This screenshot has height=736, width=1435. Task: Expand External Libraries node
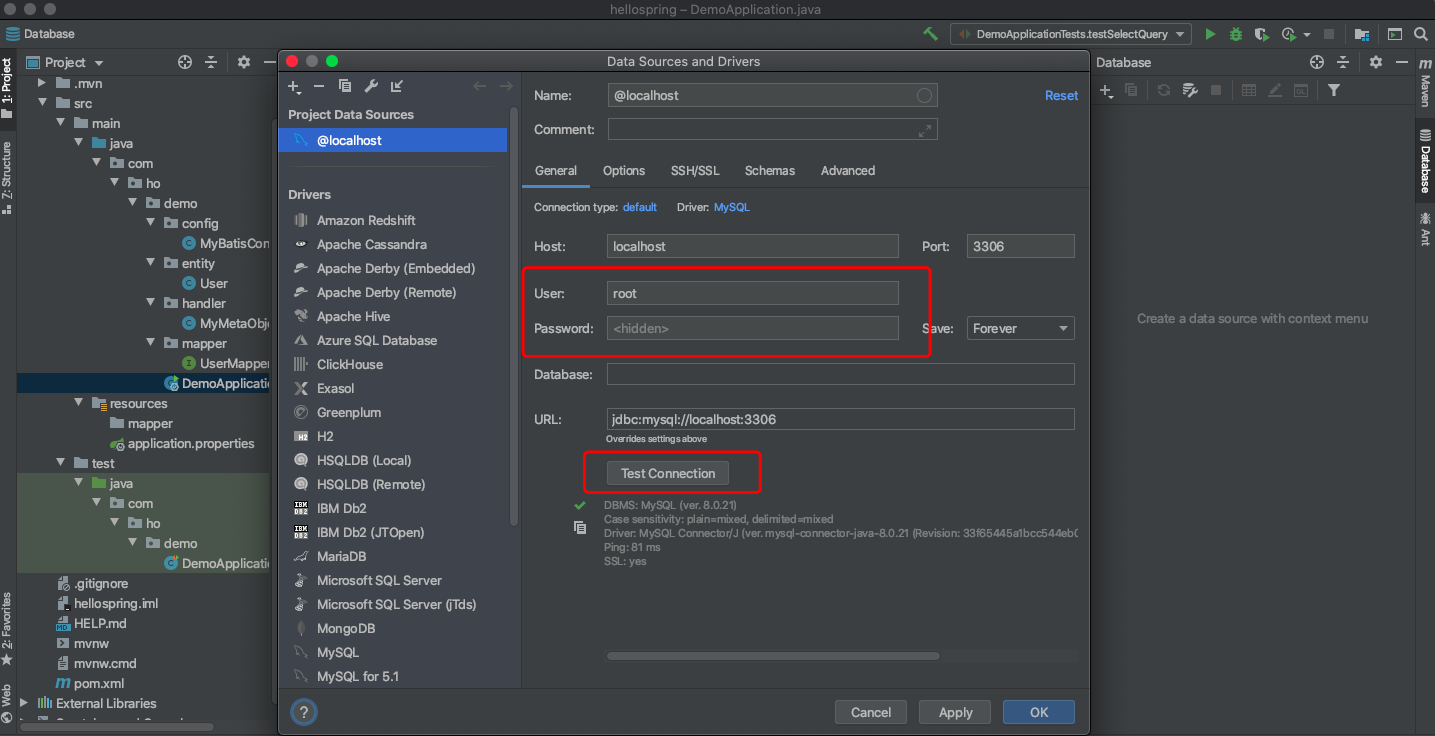(24, 703)
